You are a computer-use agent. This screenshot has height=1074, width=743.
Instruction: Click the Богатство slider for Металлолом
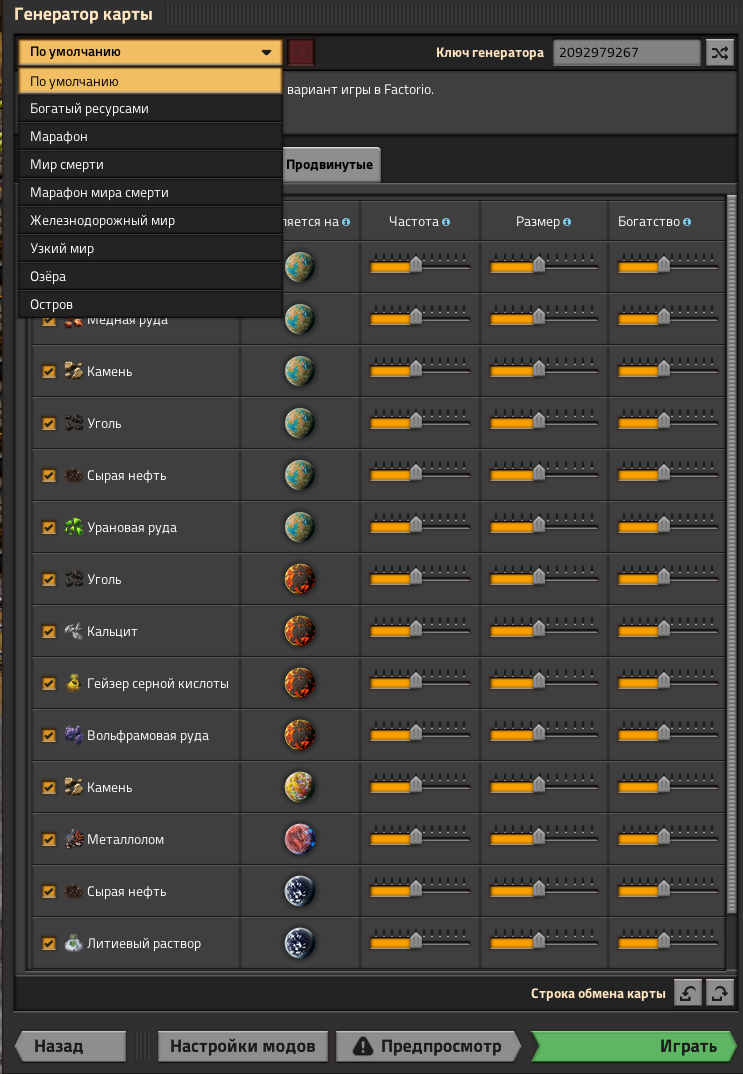point(668,838)
